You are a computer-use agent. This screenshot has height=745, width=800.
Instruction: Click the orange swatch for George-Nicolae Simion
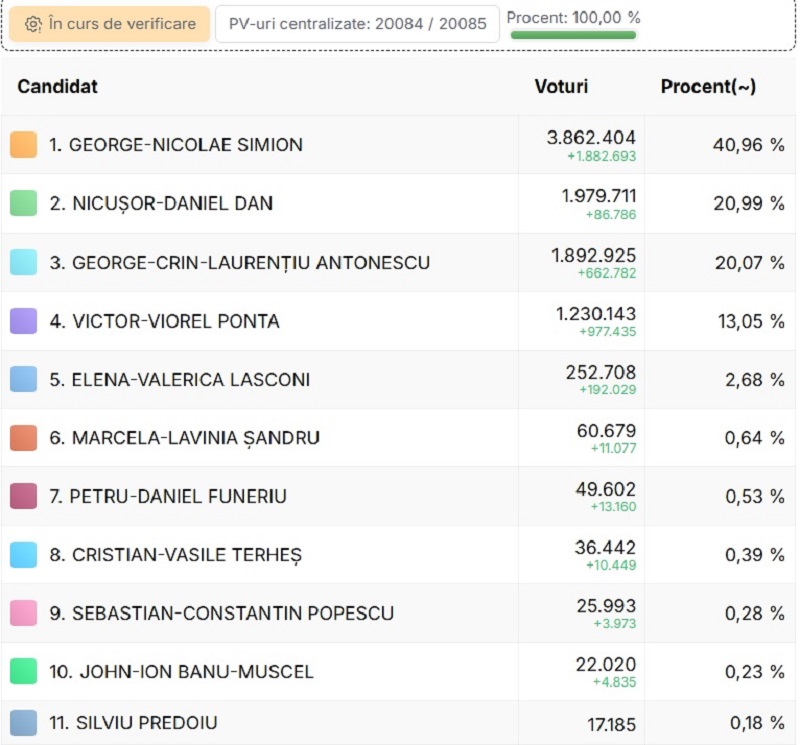(x=23, y=144)
